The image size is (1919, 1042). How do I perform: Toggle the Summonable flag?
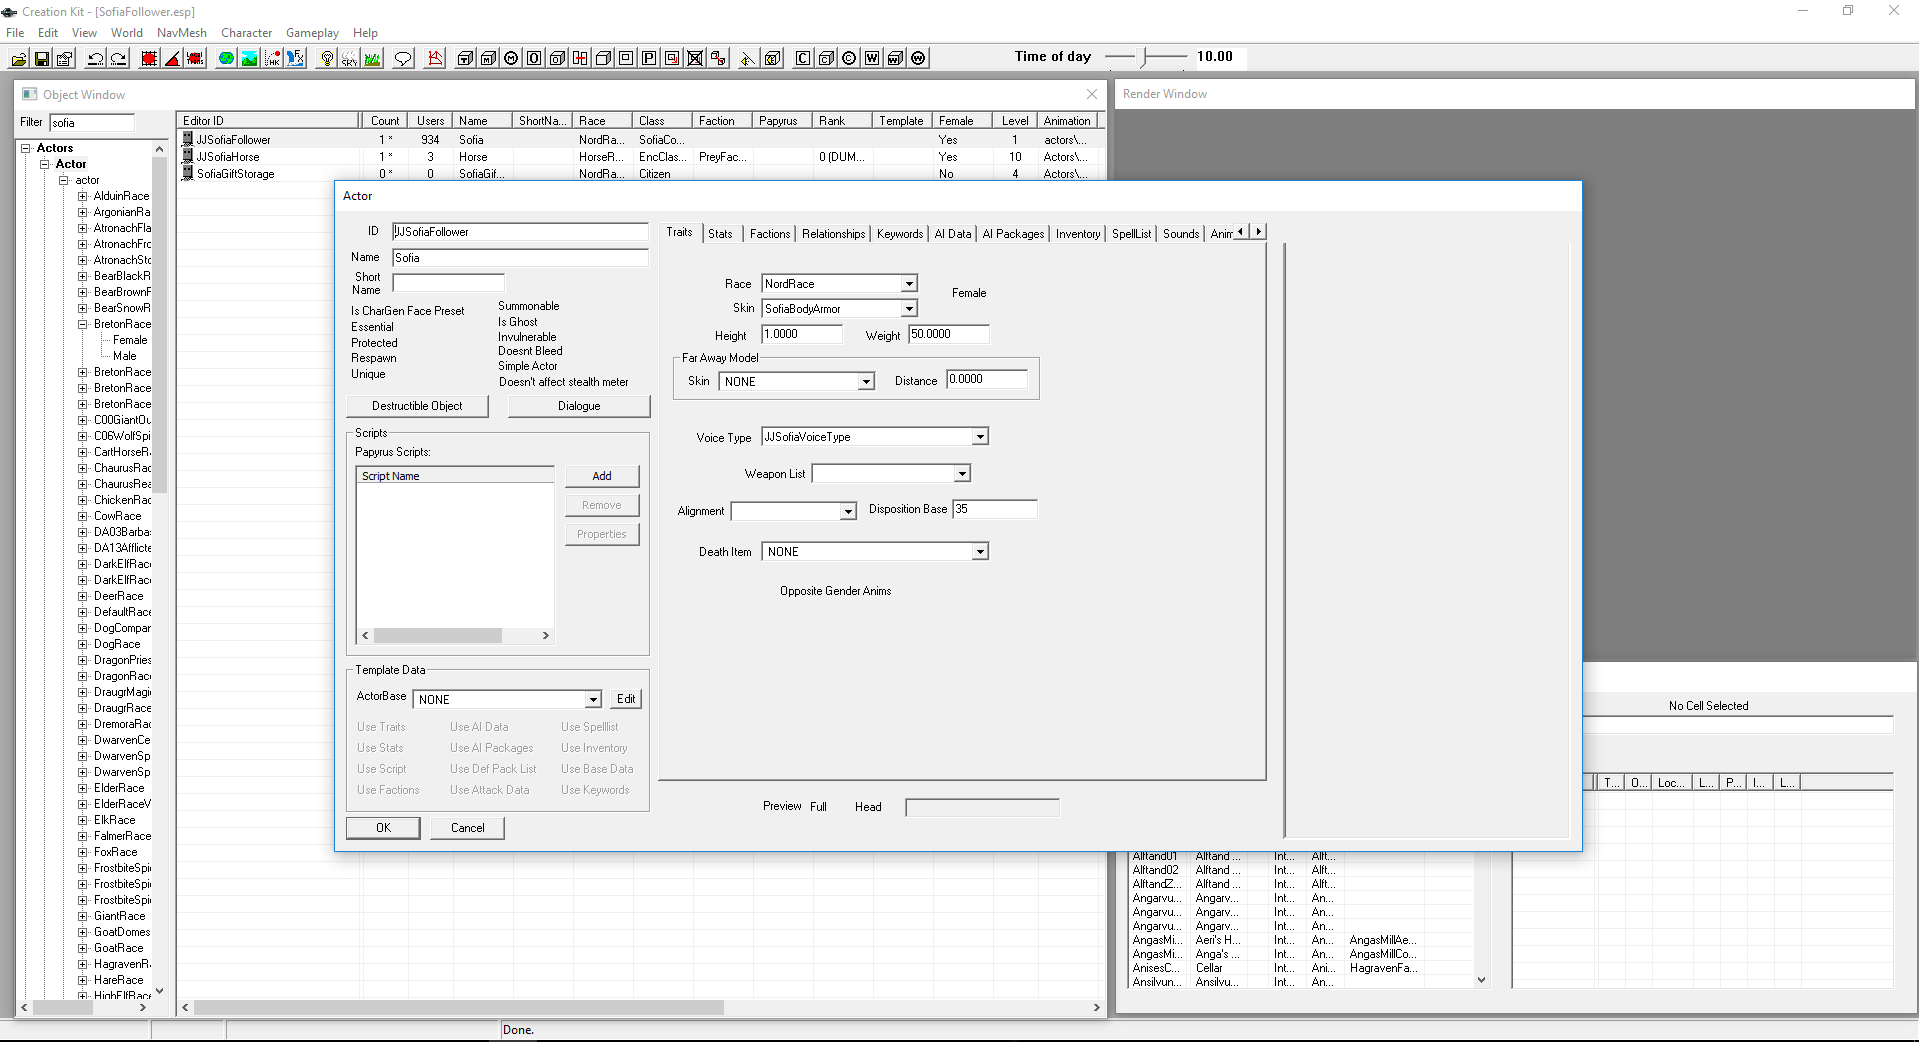point(528,306)
